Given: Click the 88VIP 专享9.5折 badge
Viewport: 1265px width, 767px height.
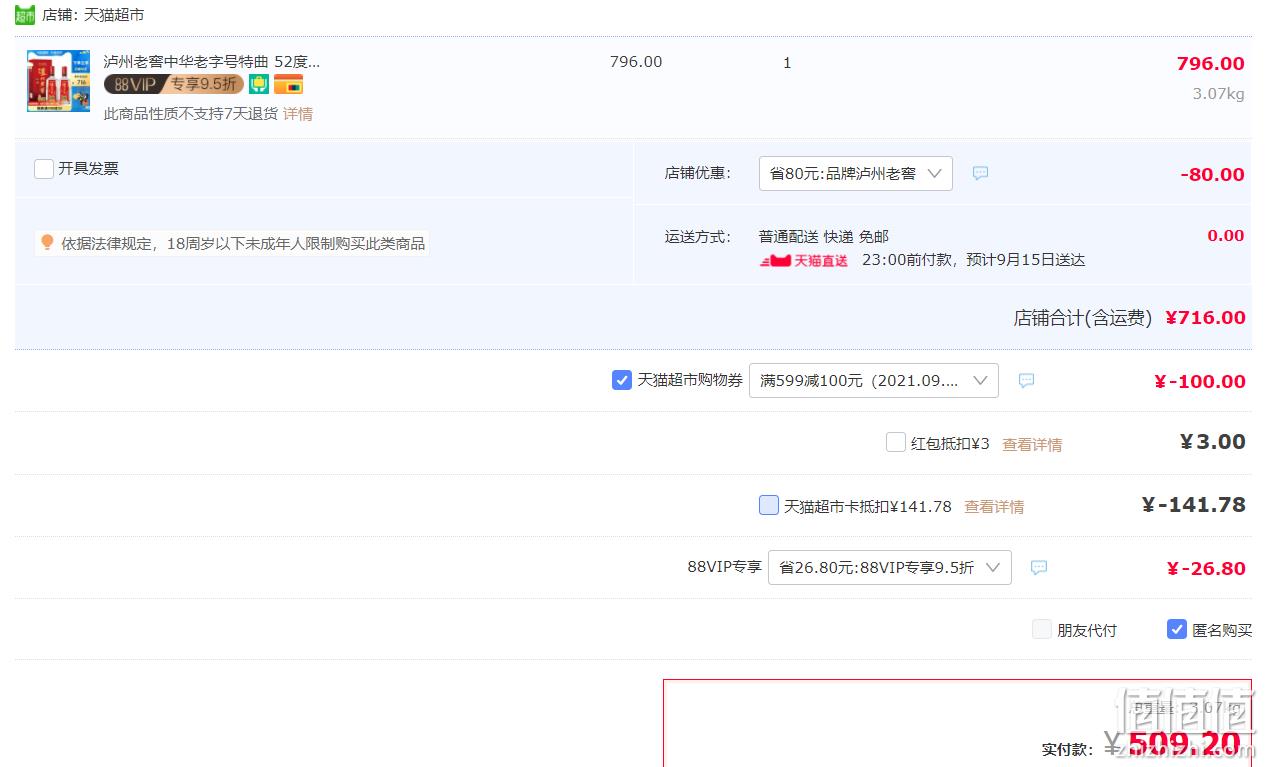Looking at the screenshot, I should tap(174, 84).
